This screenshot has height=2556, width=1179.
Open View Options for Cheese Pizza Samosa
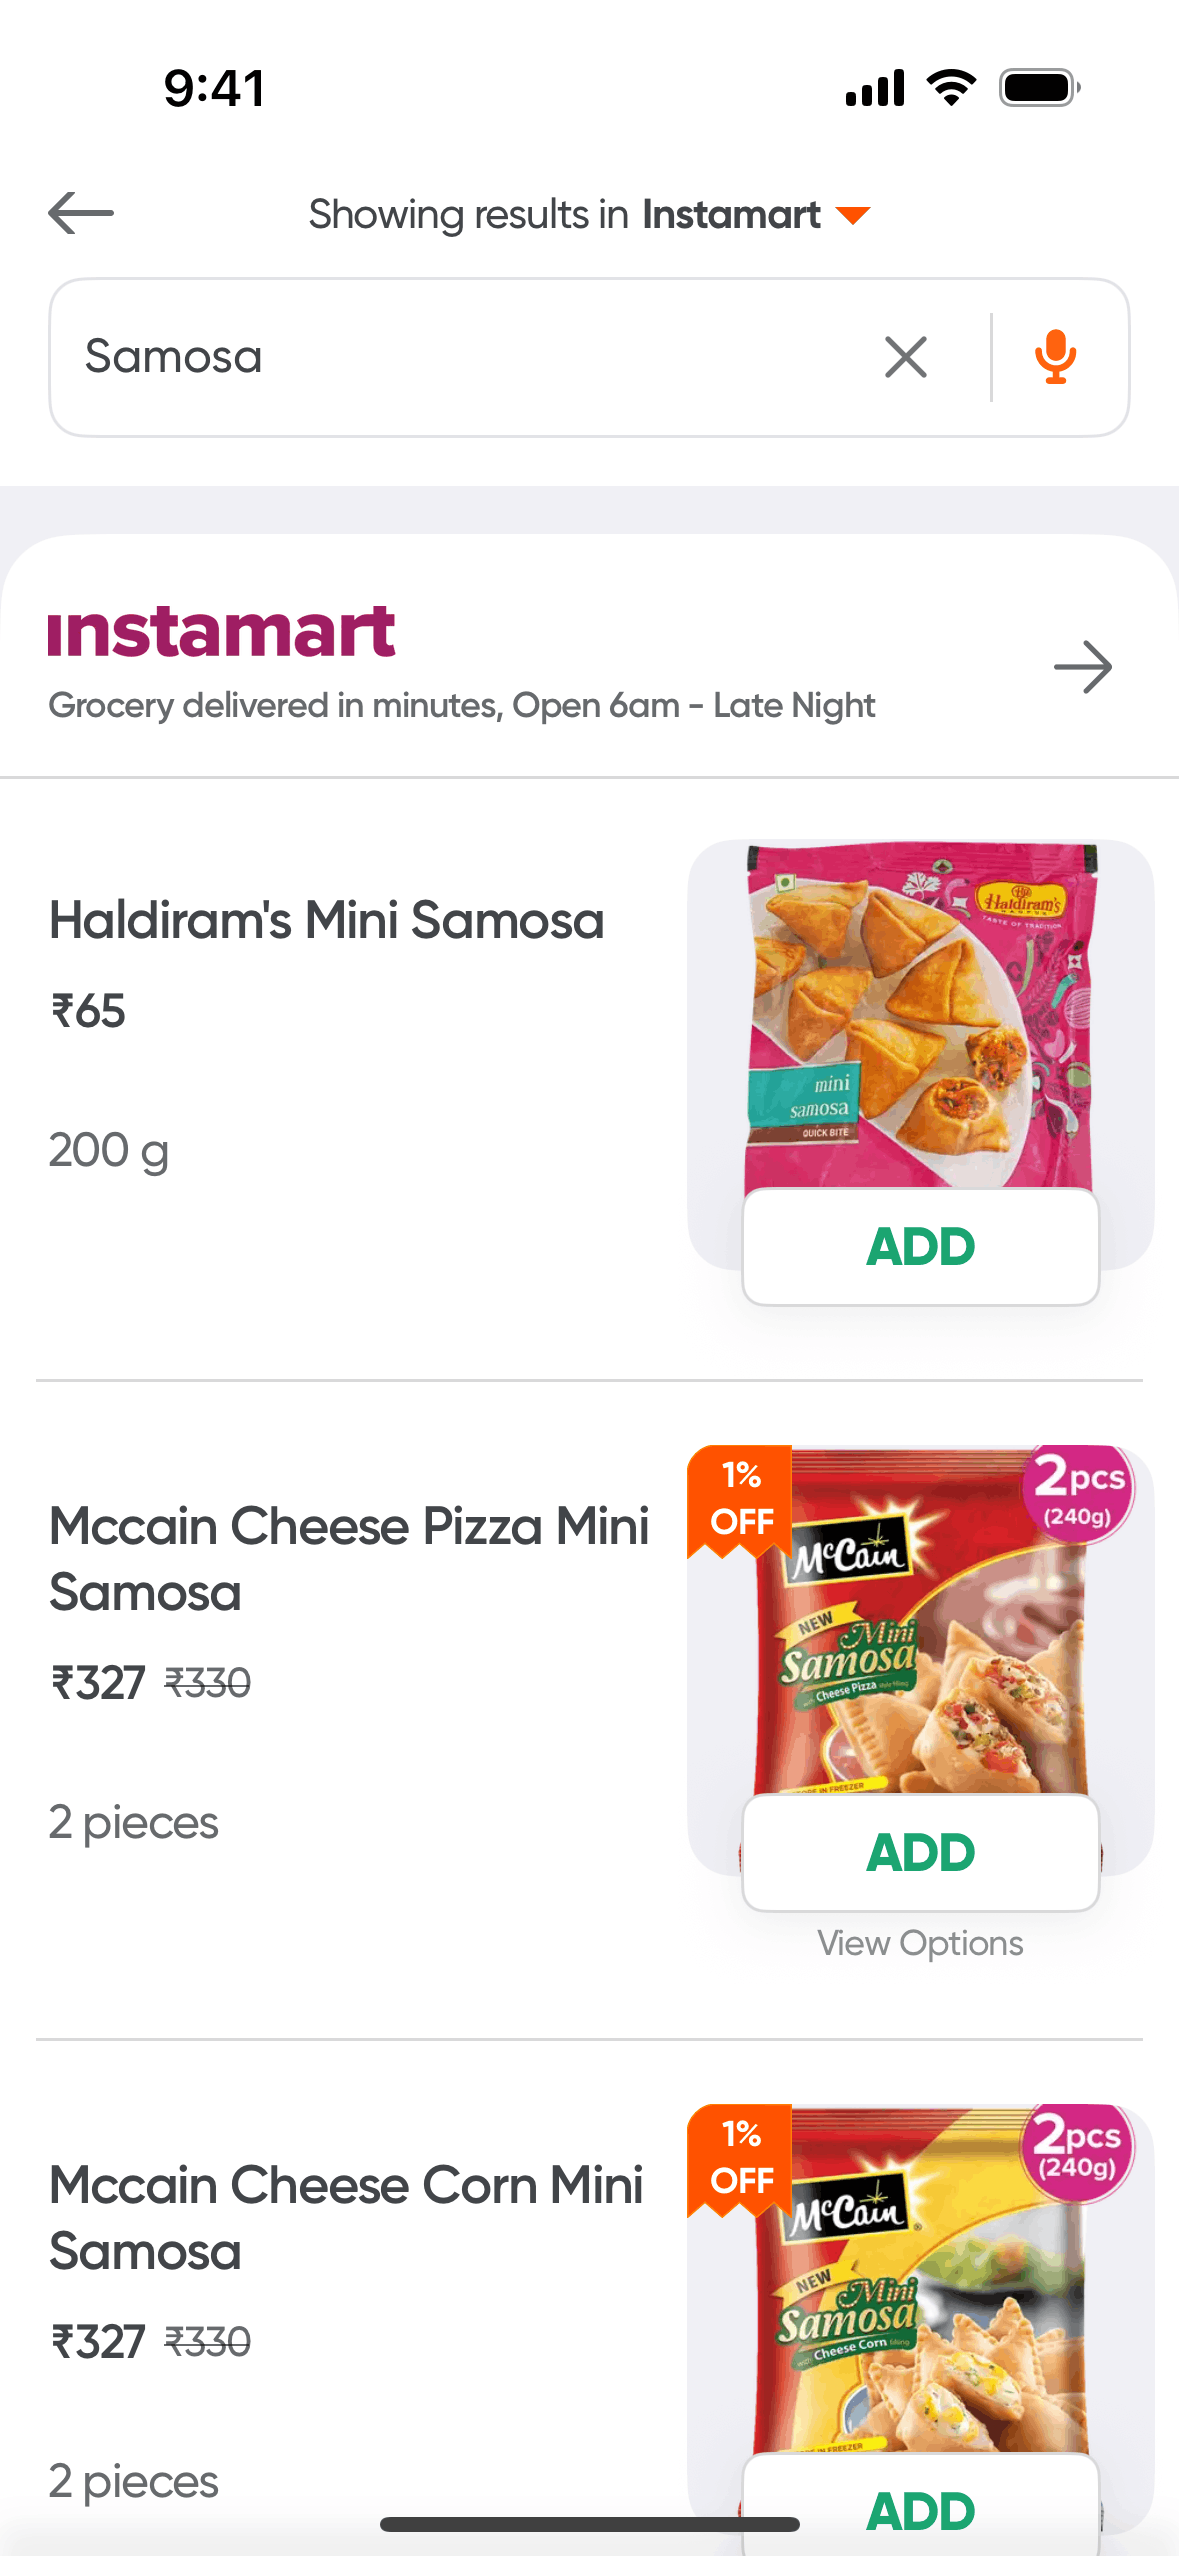[x=920, y=1943]
